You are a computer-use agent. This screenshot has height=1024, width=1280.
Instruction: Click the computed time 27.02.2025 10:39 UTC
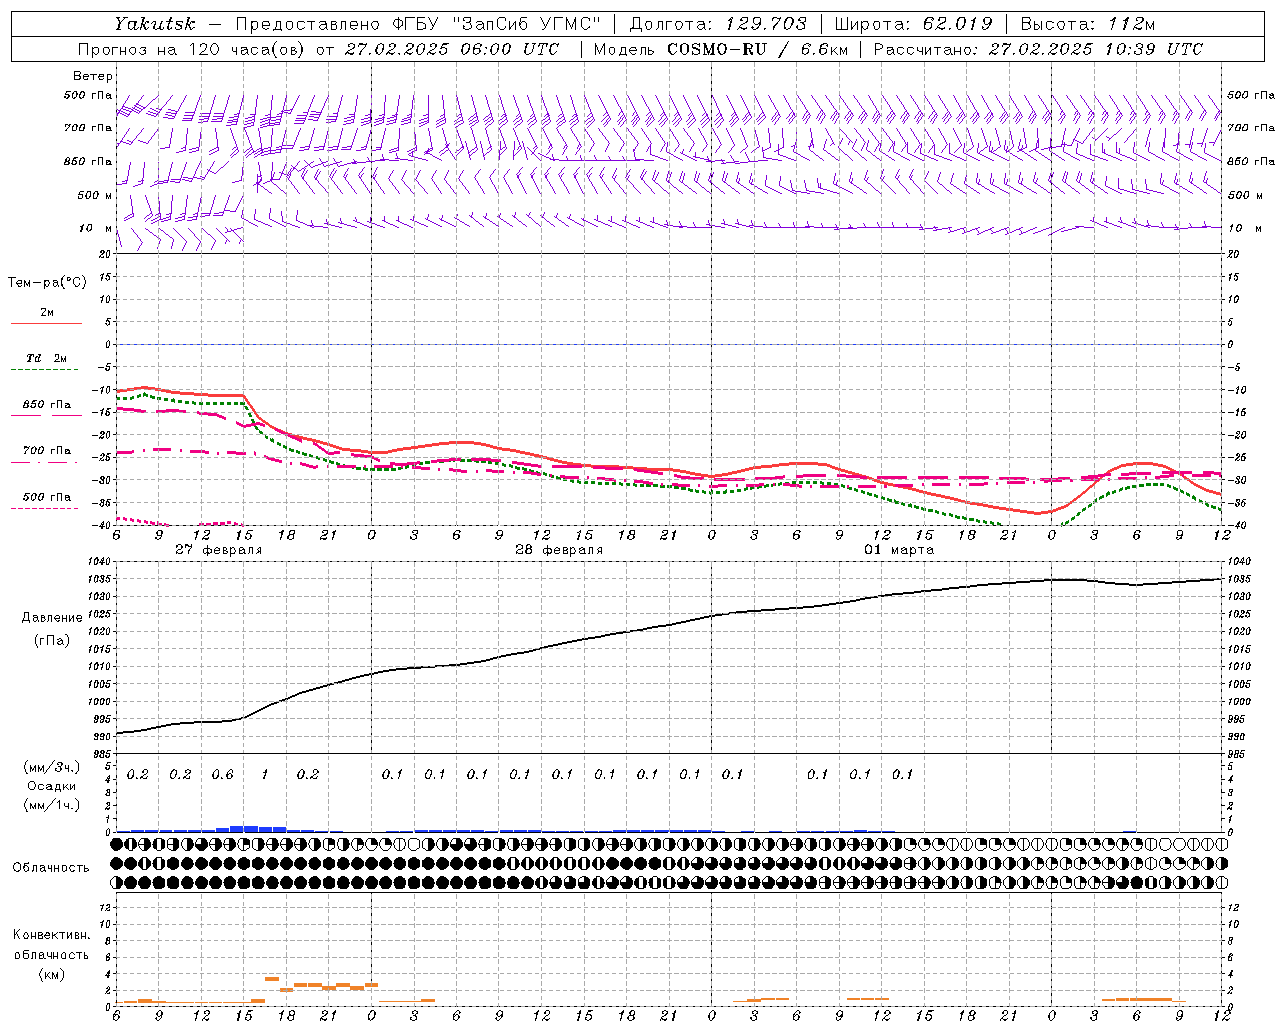(x=1096, y=49)
